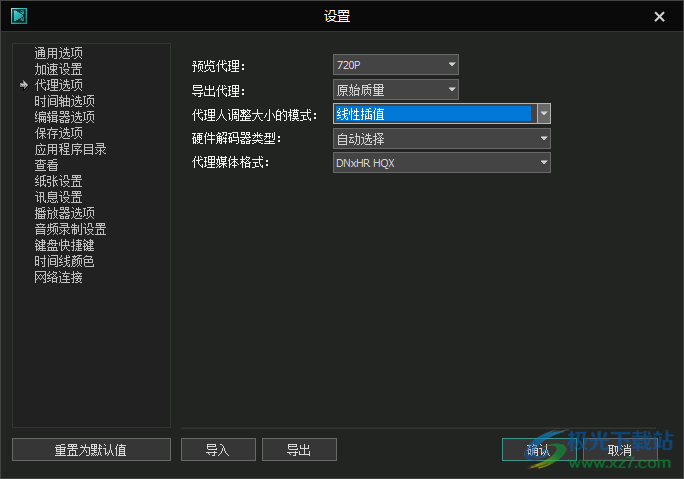Open 代理媒体格式 DNxHR HQX dropdown

pos(442,163)
